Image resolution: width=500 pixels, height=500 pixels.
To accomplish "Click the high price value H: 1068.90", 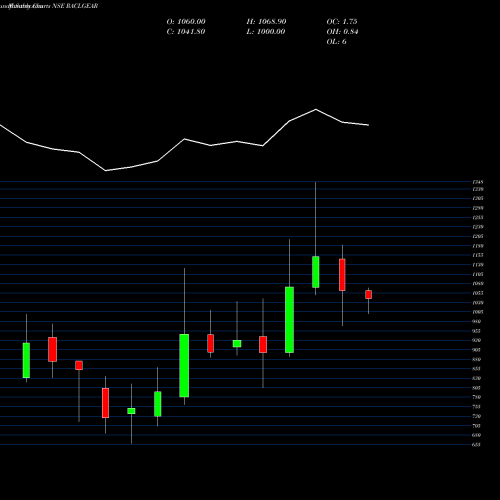I will [x=266, y=22].
